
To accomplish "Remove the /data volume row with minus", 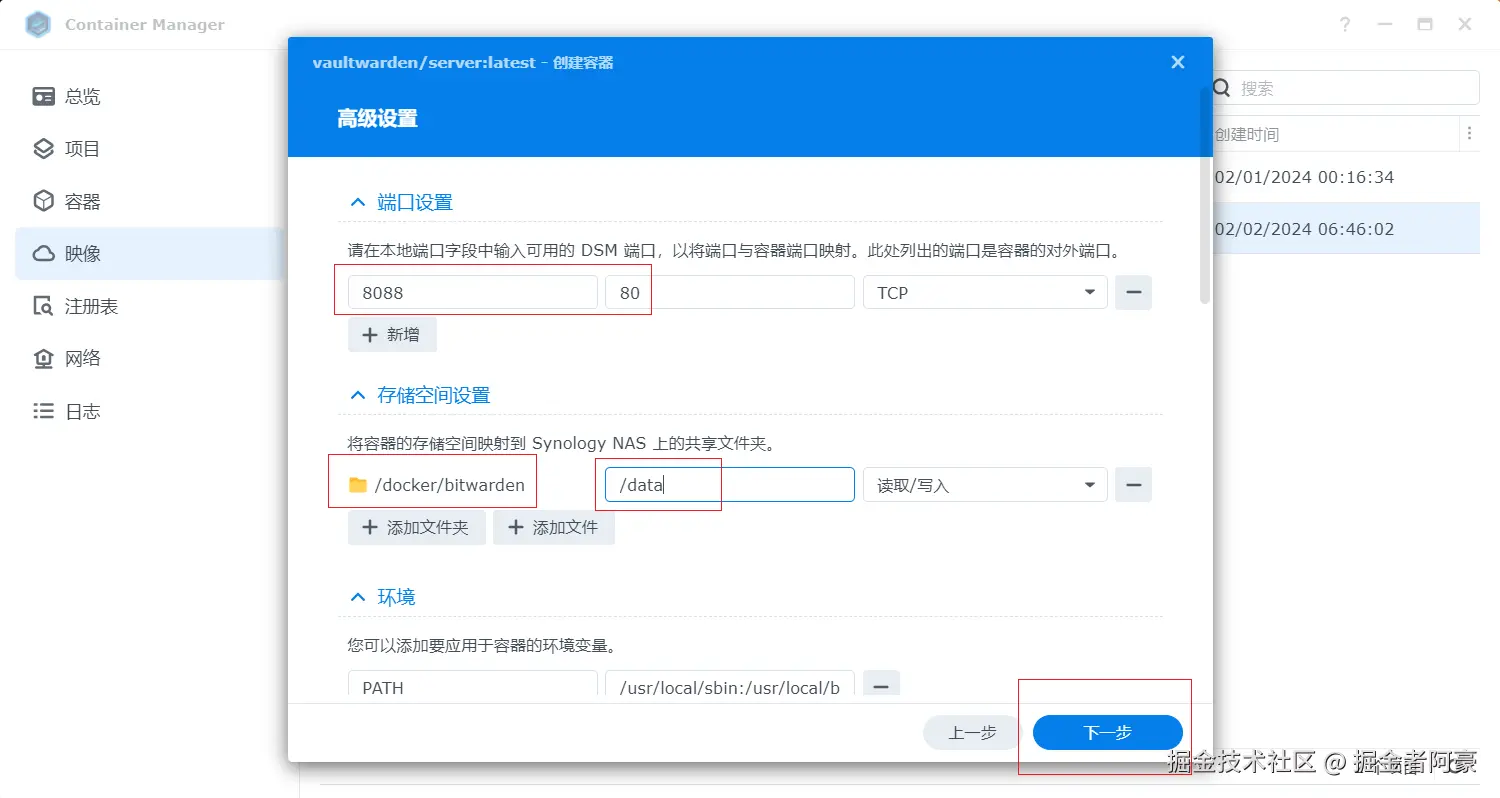I will [1133, 485].
